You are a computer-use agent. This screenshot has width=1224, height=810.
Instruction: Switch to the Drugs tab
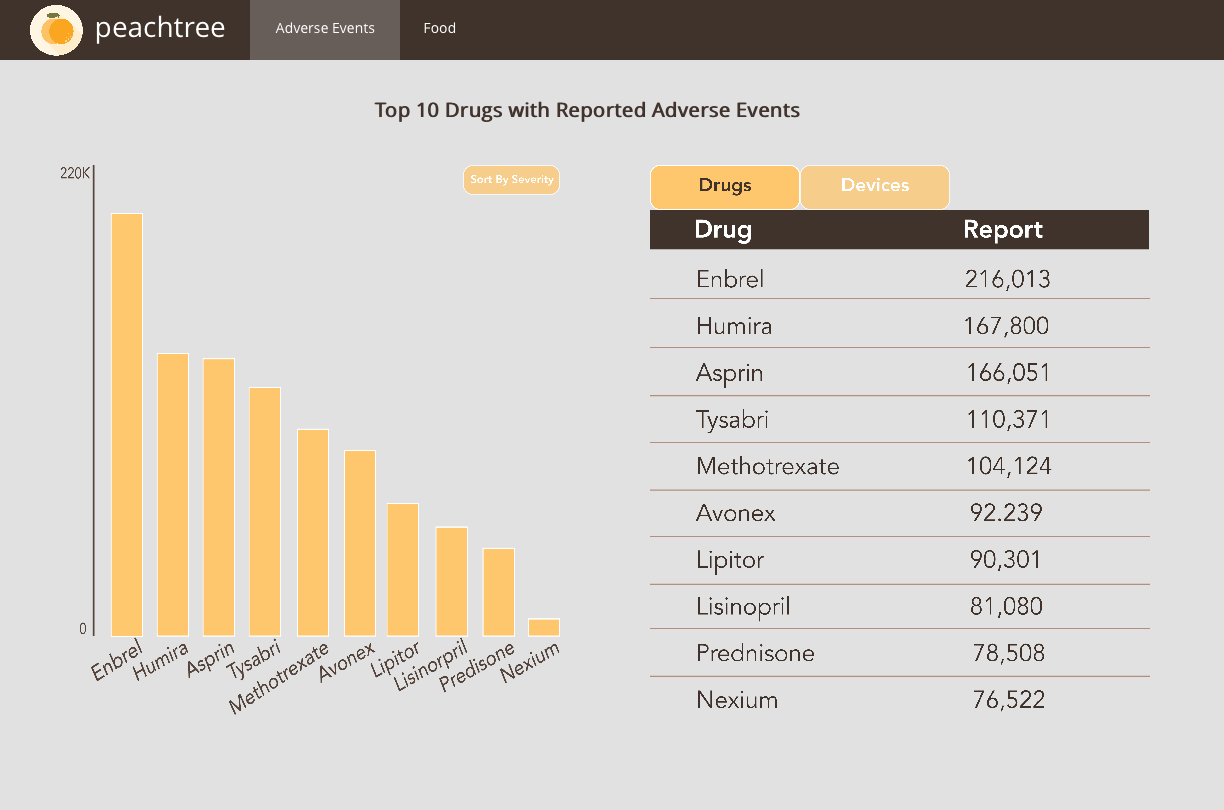725,186
